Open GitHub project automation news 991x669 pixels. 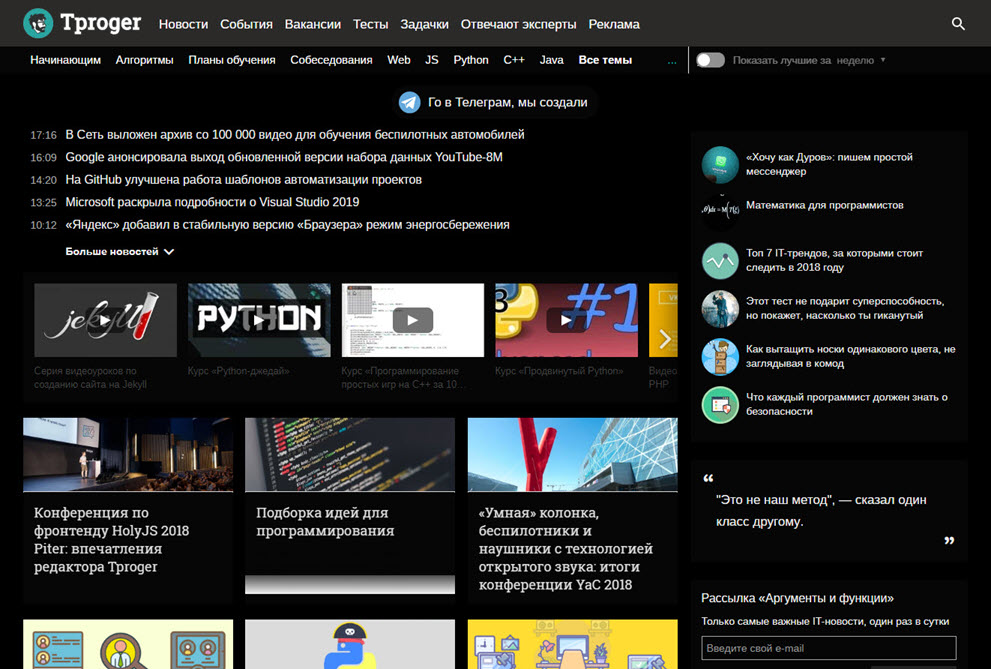pyautogui.click(x=243, y=180)
